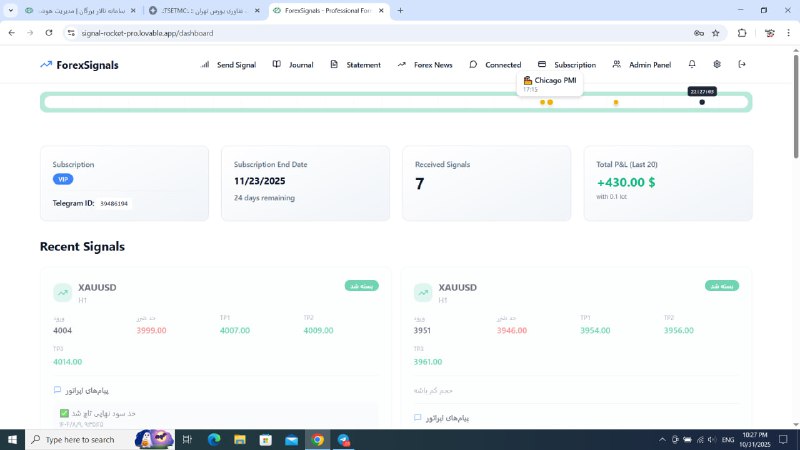Open the Admin Panel
The image size is (800, 450).
pyautogui.click(x=641, y=65)
